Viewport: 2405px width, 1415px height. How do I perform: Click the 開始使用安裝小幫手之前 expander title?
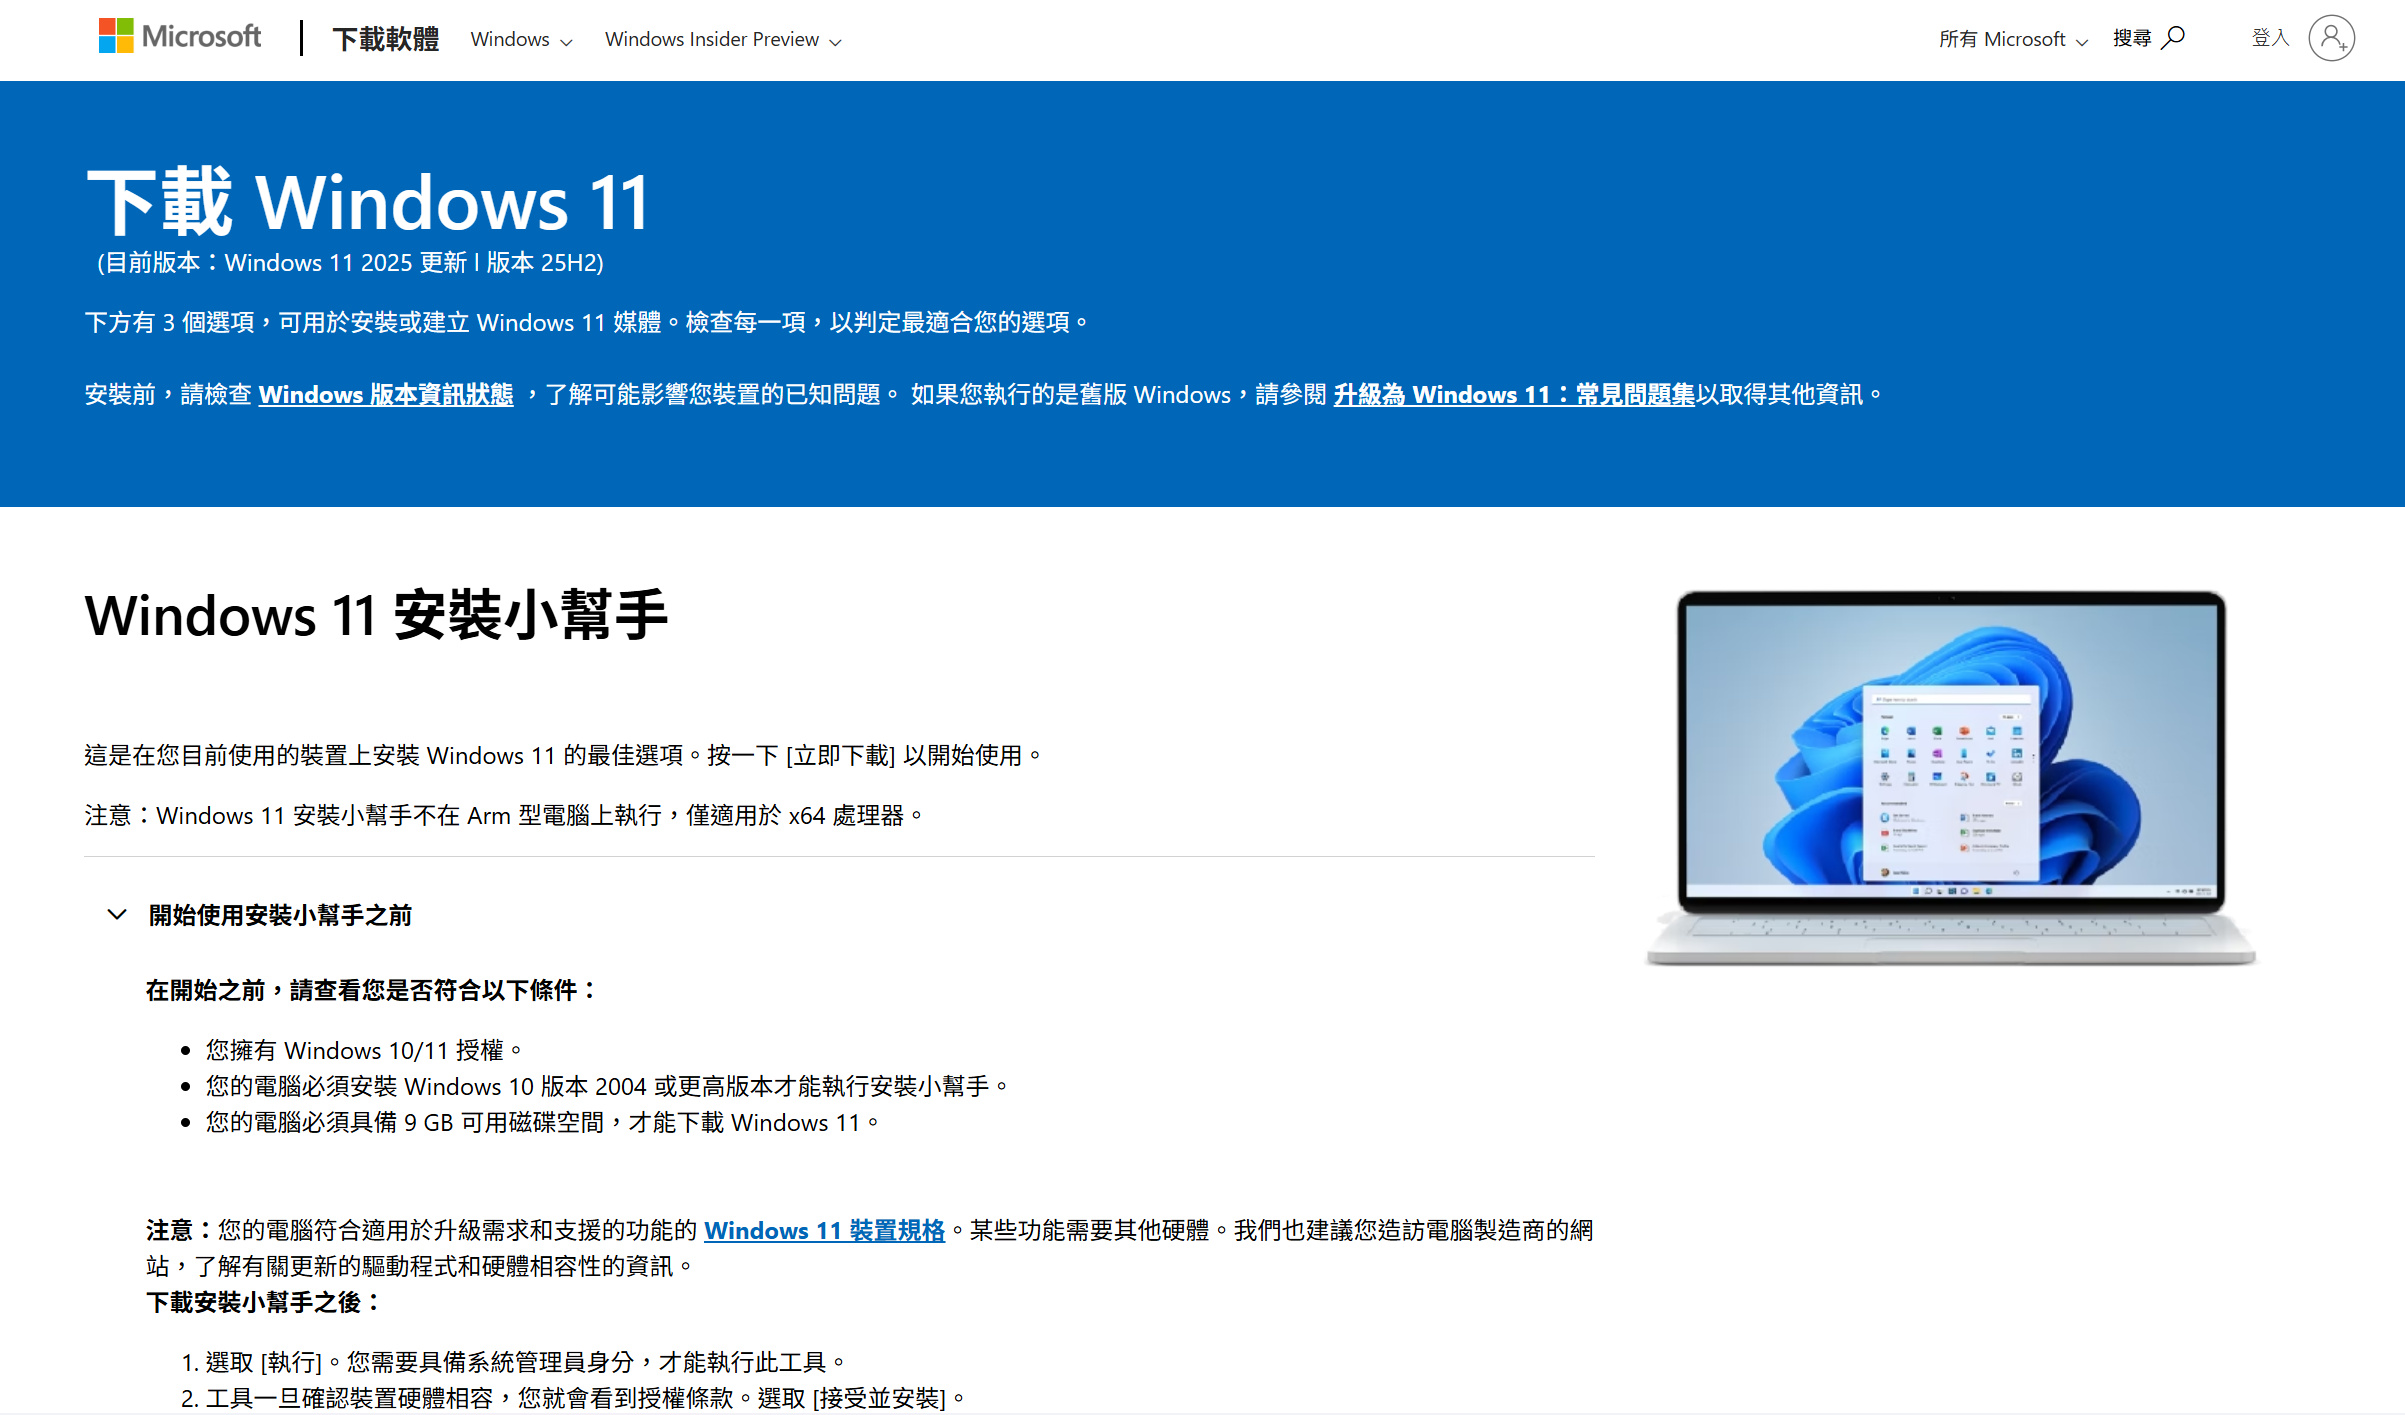coord(280,915)
